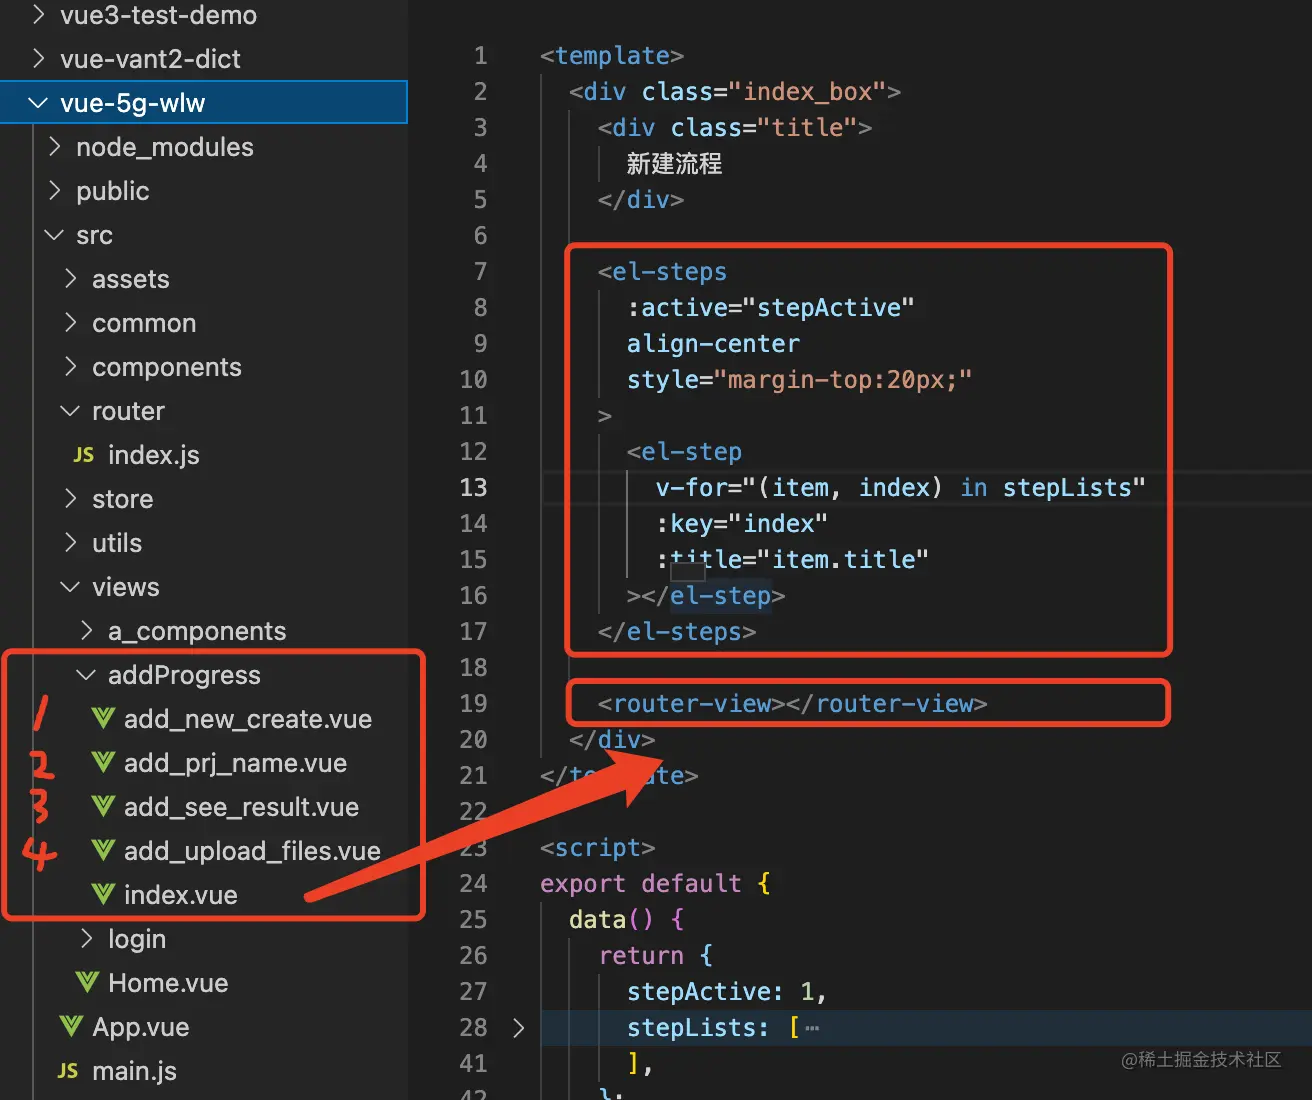
Task: Click line number 28 in the gutter
Action: [474, 1027]
